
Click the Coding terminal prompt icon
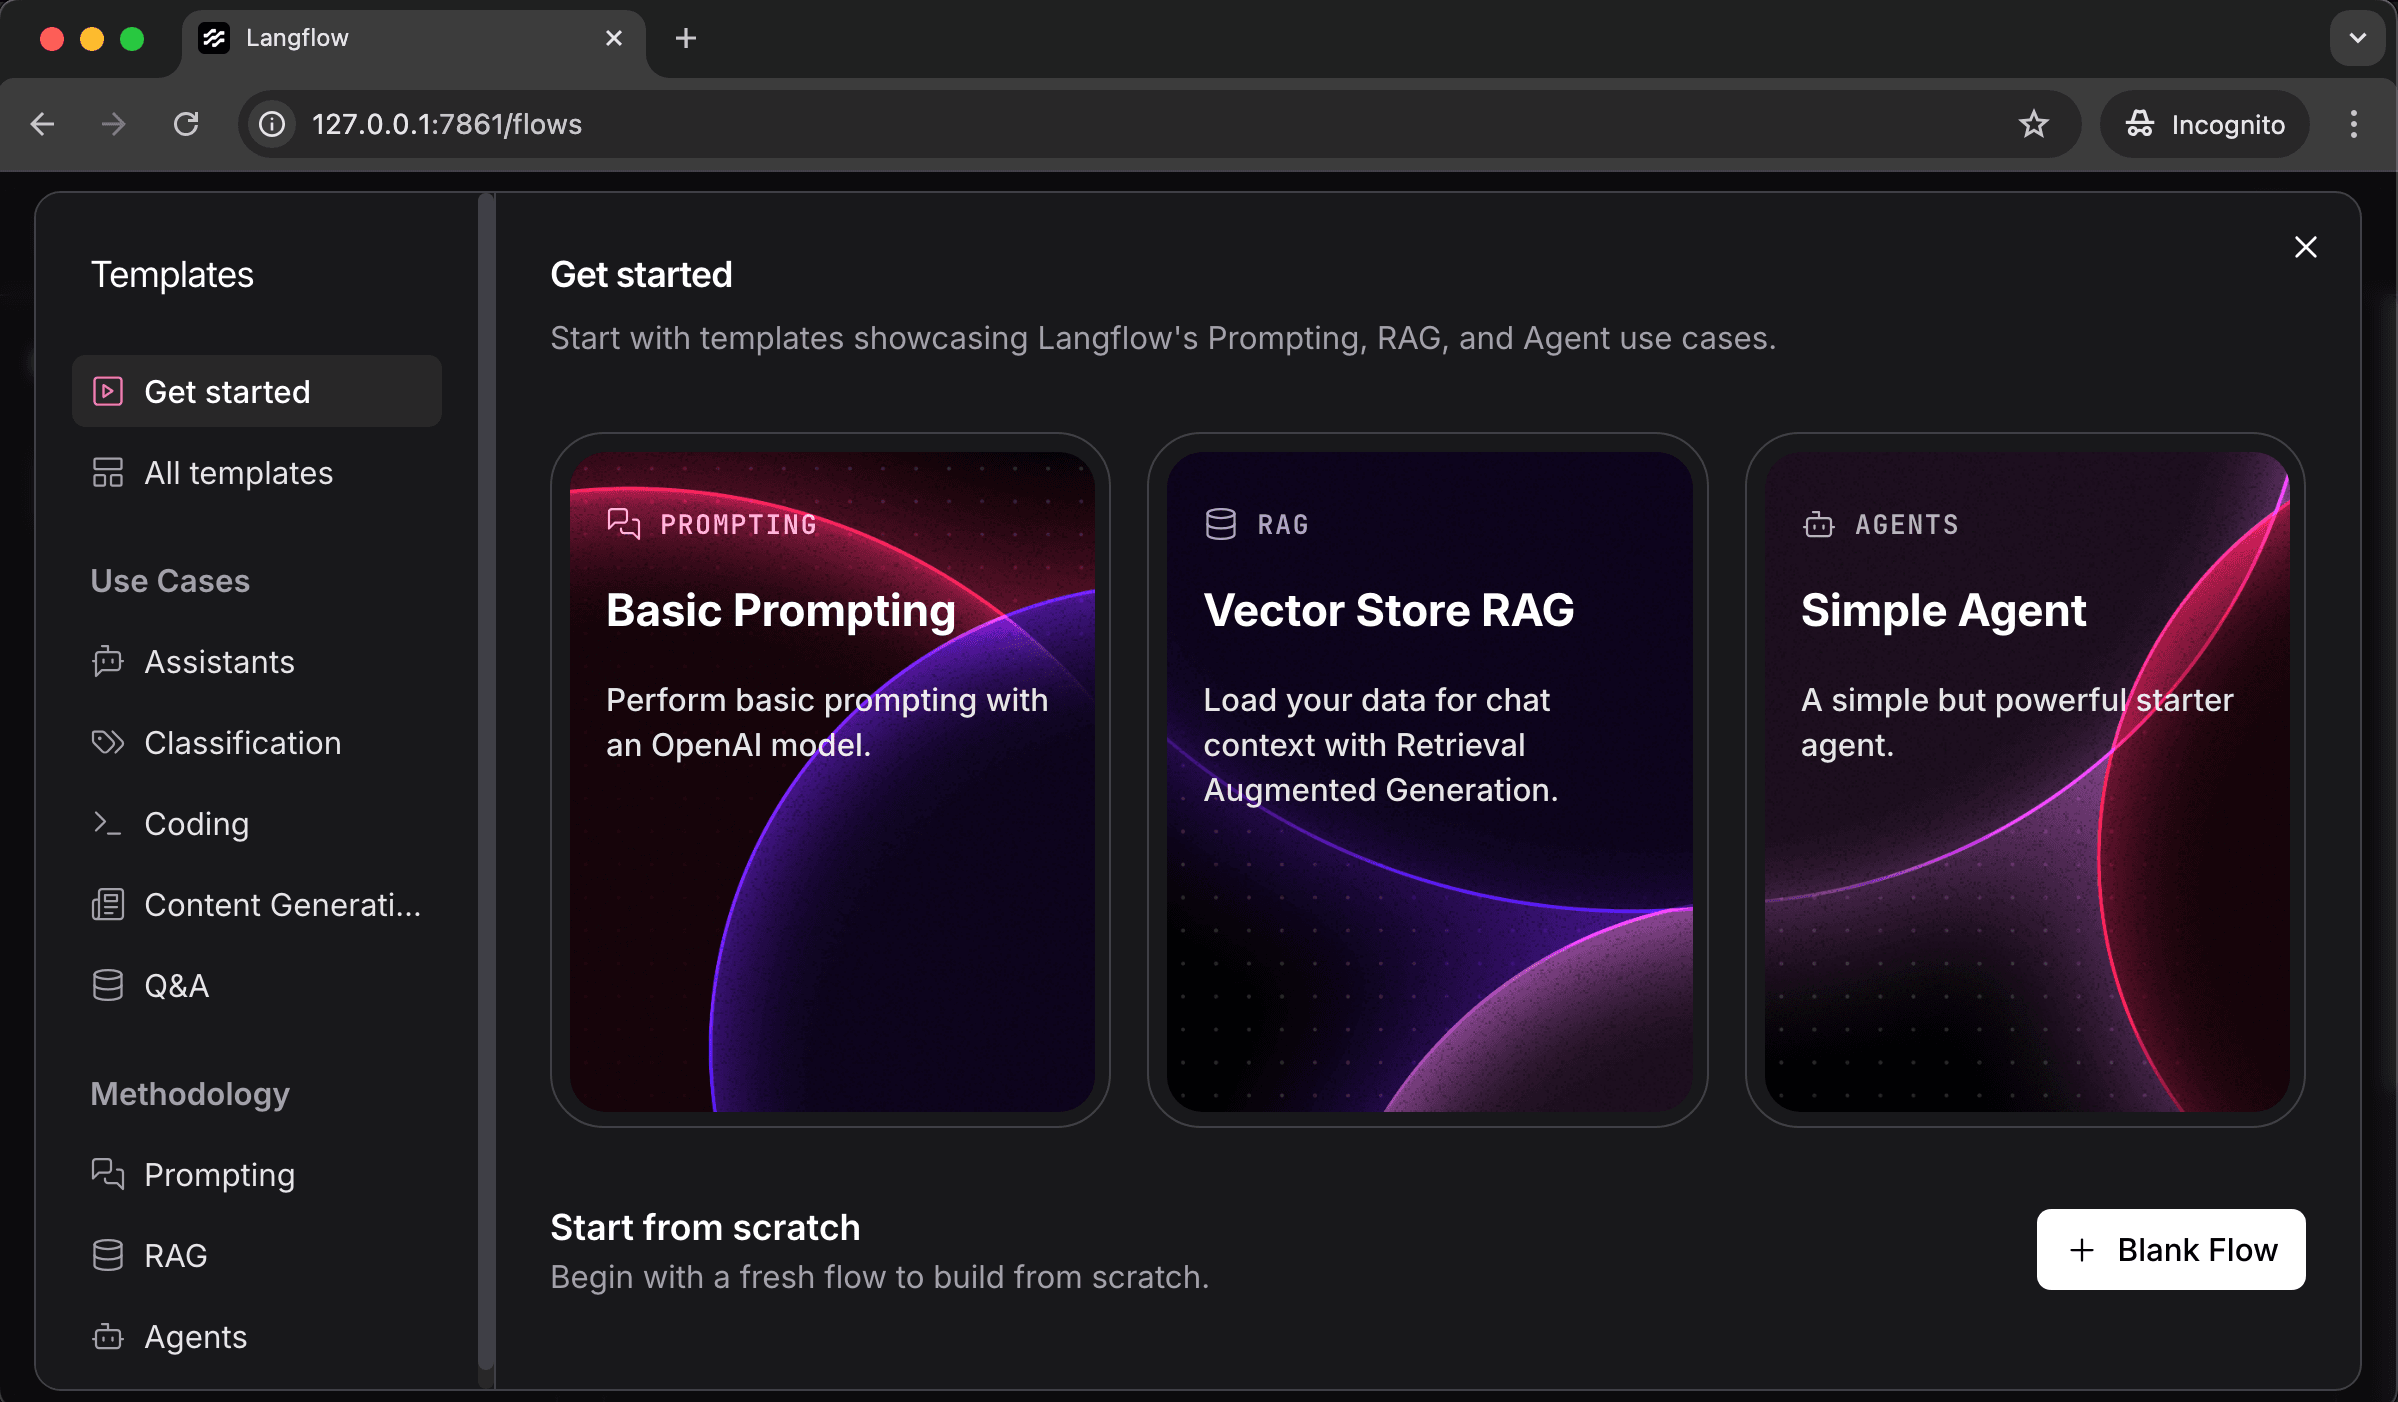click(107, 823)
